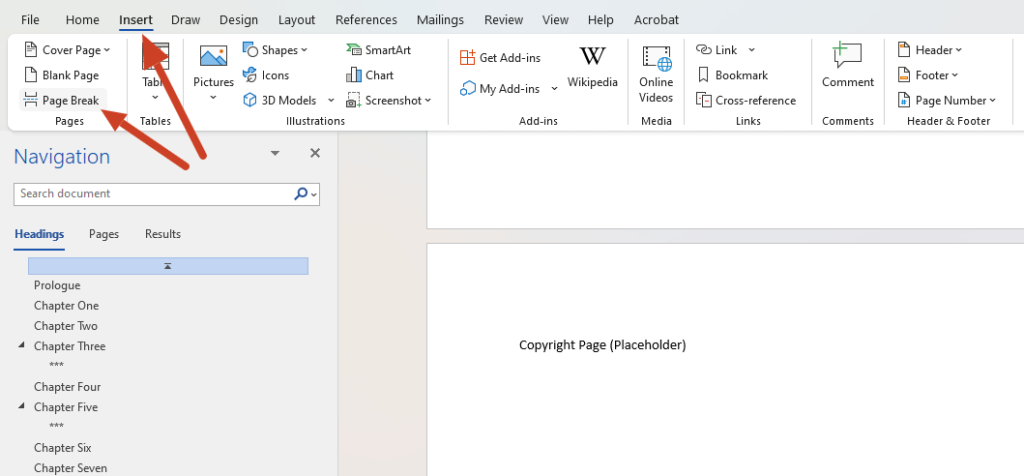Screen dimensions: 1024x476
Task: Switch to the Review tab
Action: point(504,20)
